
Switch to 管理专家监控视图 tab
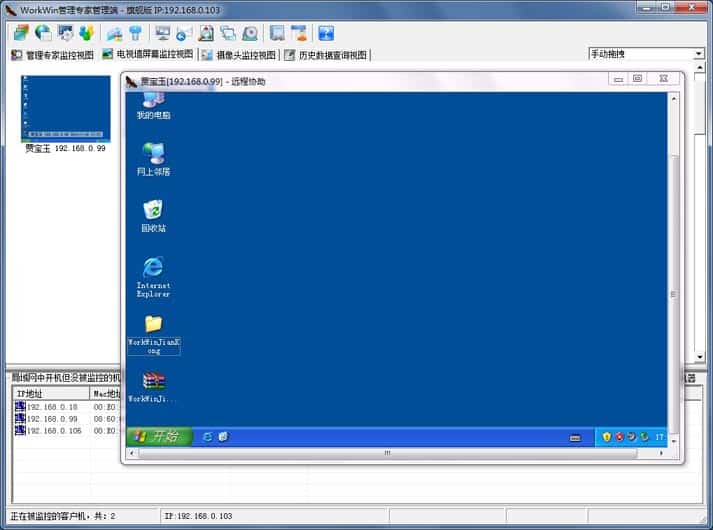[53, 55]
